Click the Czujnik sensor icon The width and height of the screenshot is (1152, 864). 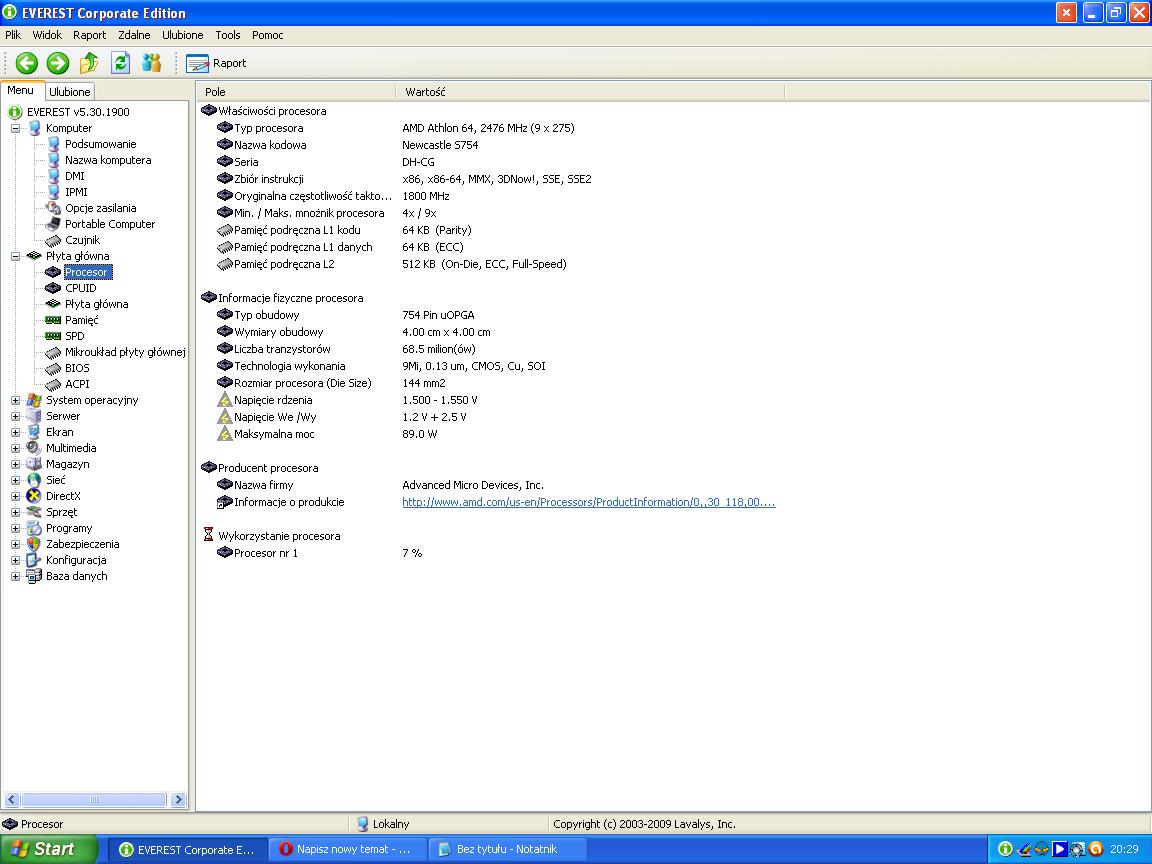pos(53,240)
